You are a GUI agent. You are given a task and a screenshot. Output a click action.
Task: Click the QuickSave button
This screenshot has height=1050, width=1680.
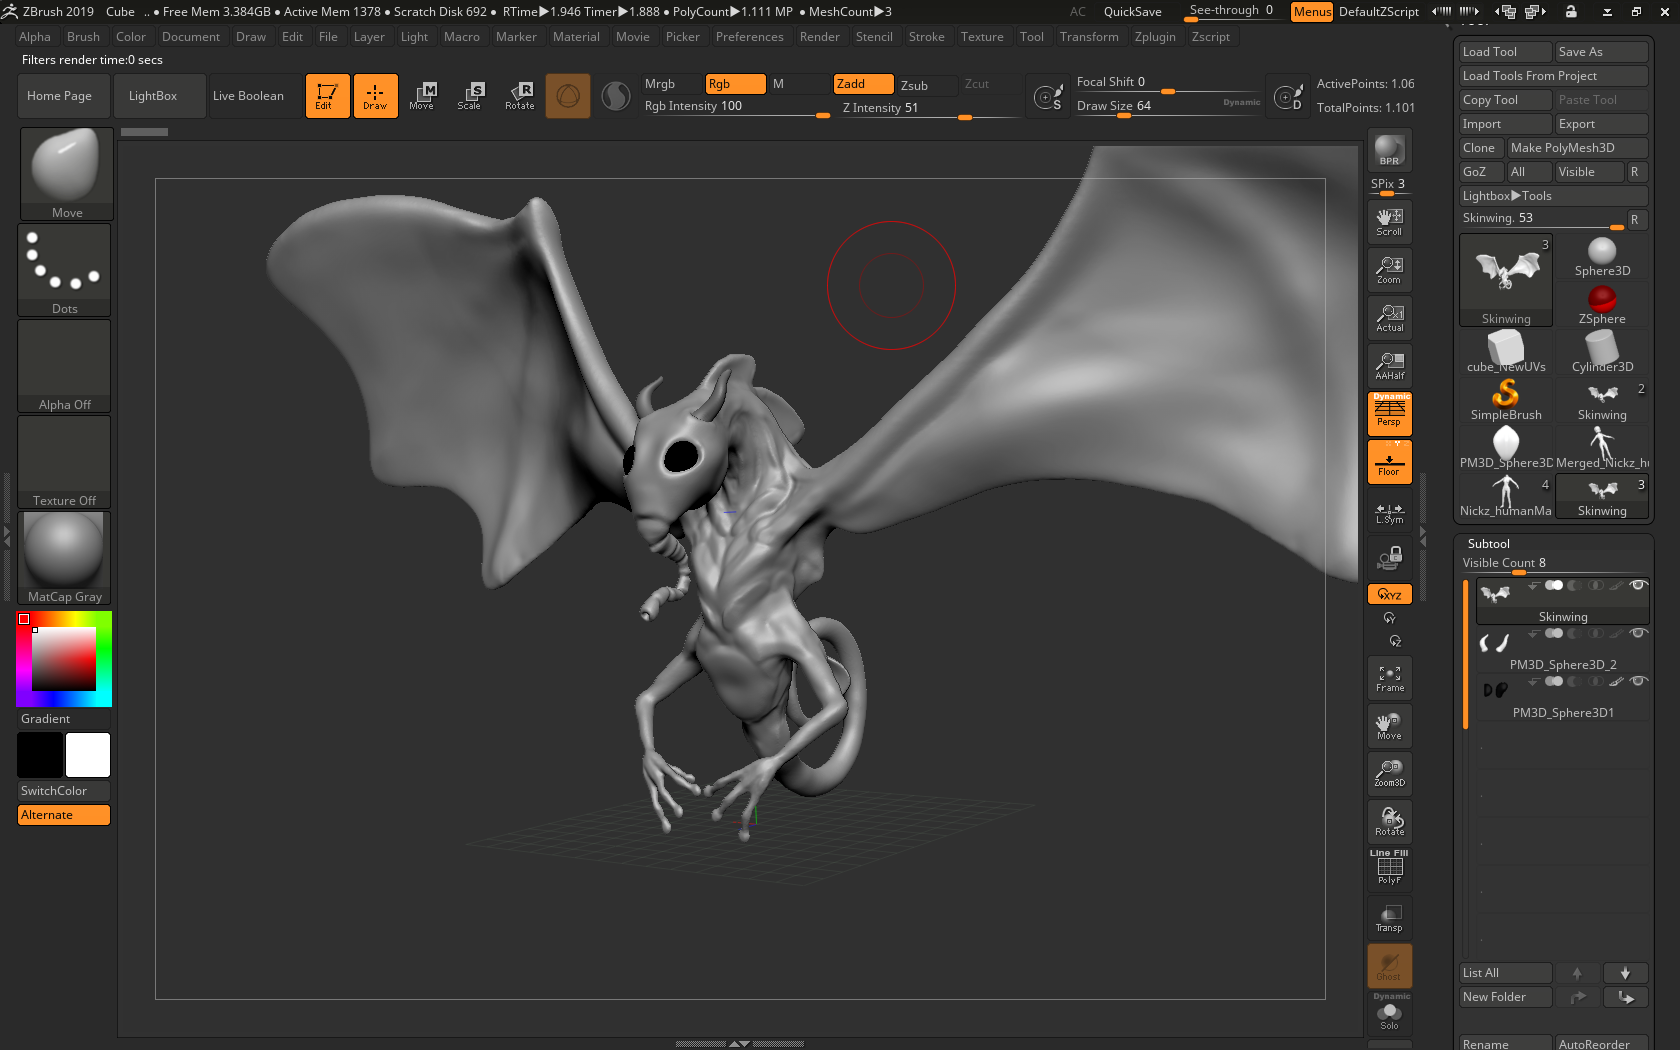(x=1132, y=12)
